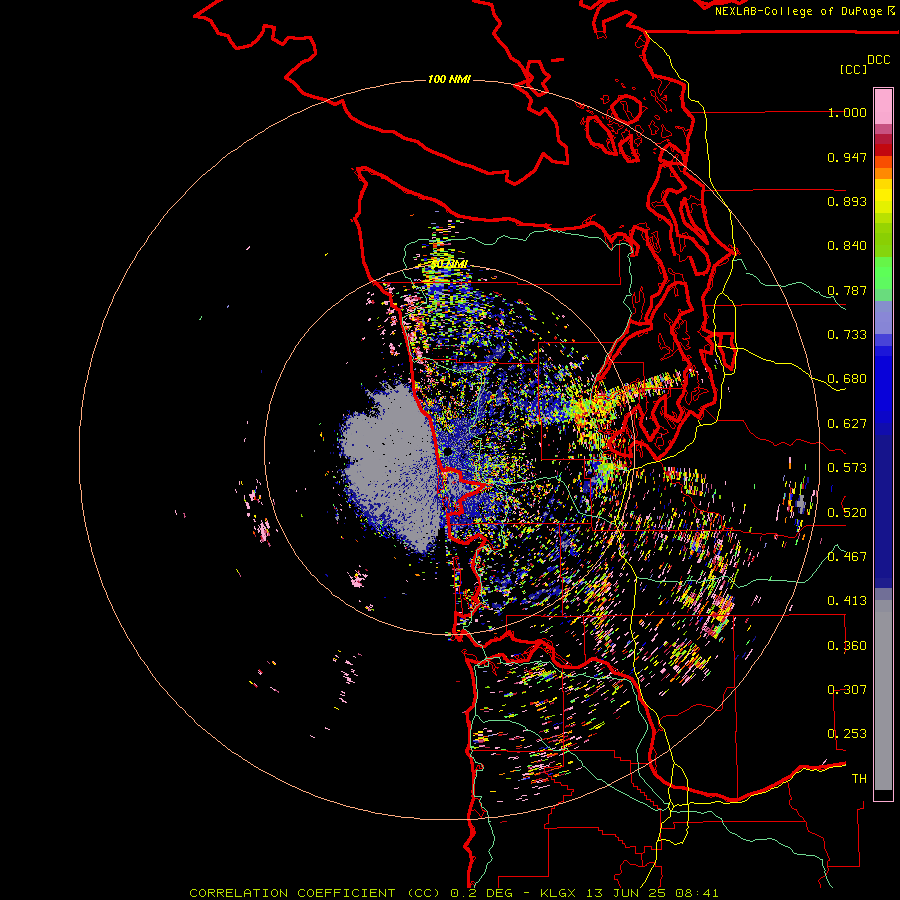Click the 0.680 legend value
The image size is (900, 900).
pos(847,379)
